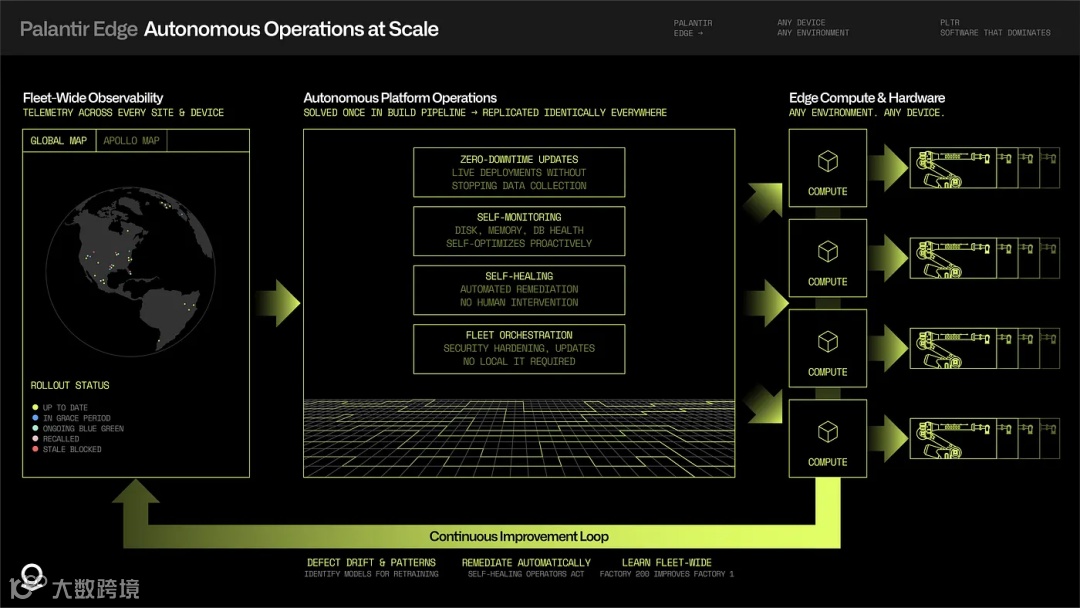Open the SELF-MONITORING box

(x=519, y=231)
